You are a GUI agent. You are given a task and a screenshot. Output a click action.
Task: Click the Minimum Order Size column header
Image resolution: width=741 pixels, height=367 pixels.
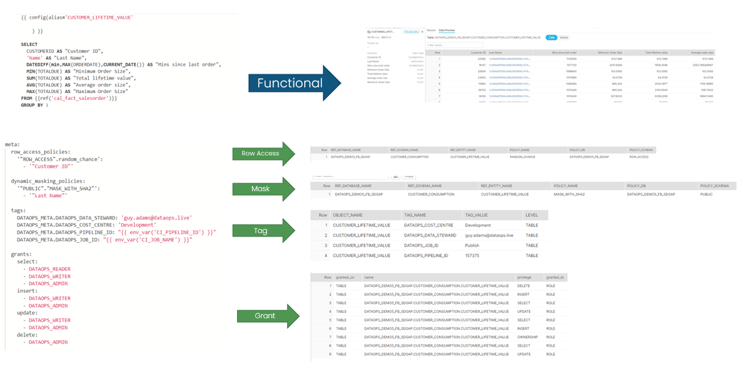(610, 53)
